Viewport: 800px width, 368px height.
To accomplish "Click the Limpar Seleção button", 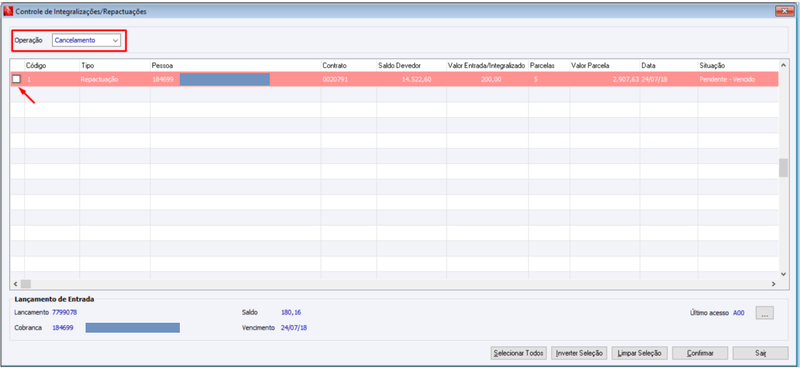I will [639, 353].
